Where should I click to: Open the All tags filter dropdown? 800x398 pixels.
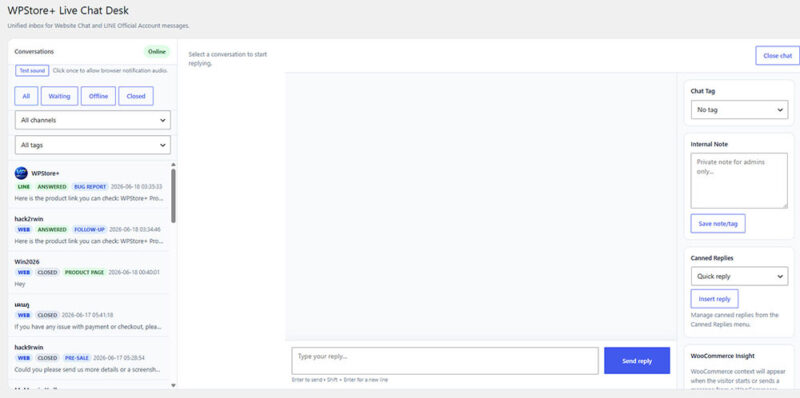pyautogui.click(x=93, y=145)
